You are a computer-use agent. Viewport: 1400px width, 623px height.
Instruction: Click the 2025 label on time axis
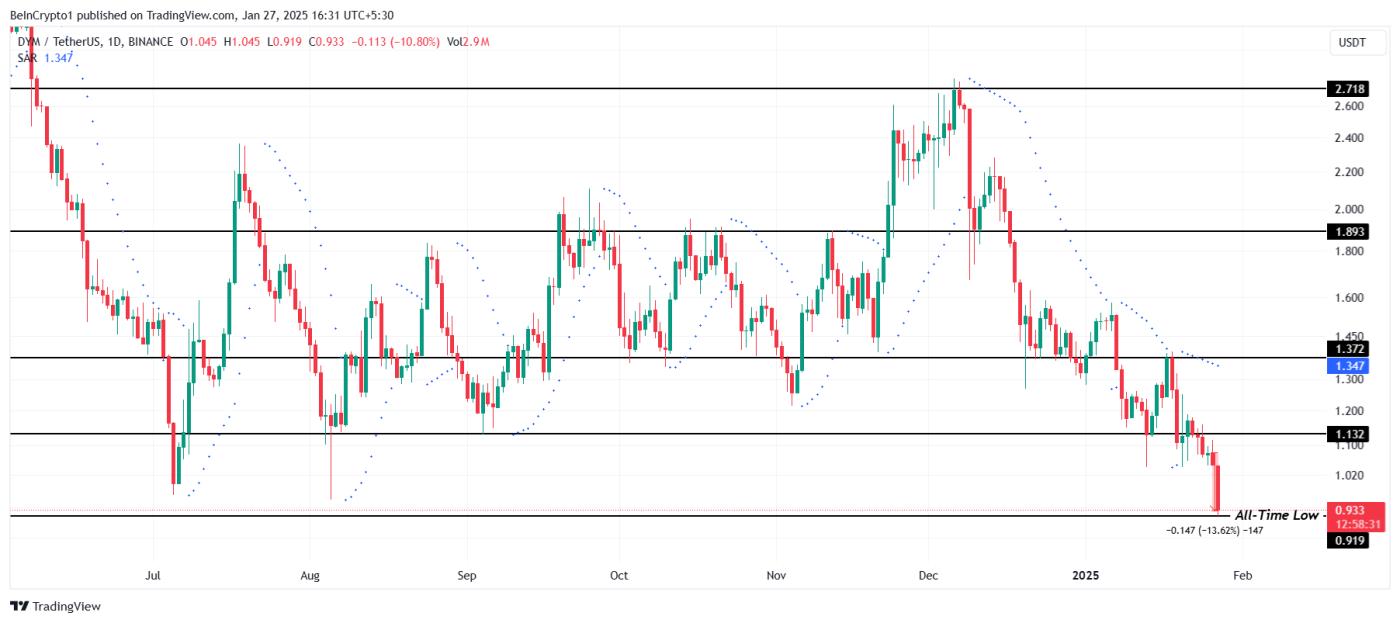tap(1085, 576)
